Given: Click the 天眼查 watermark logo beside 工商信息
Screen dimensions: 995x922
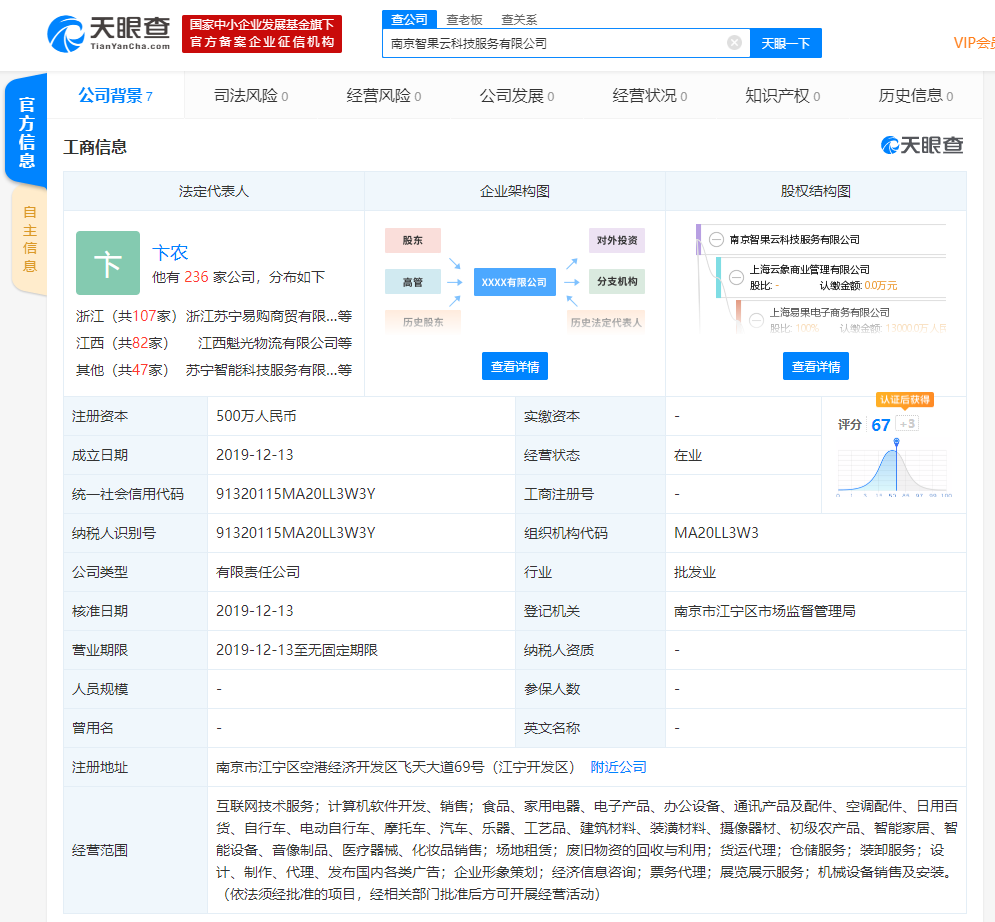Looking at the screenshot, I should pos(922,146).
